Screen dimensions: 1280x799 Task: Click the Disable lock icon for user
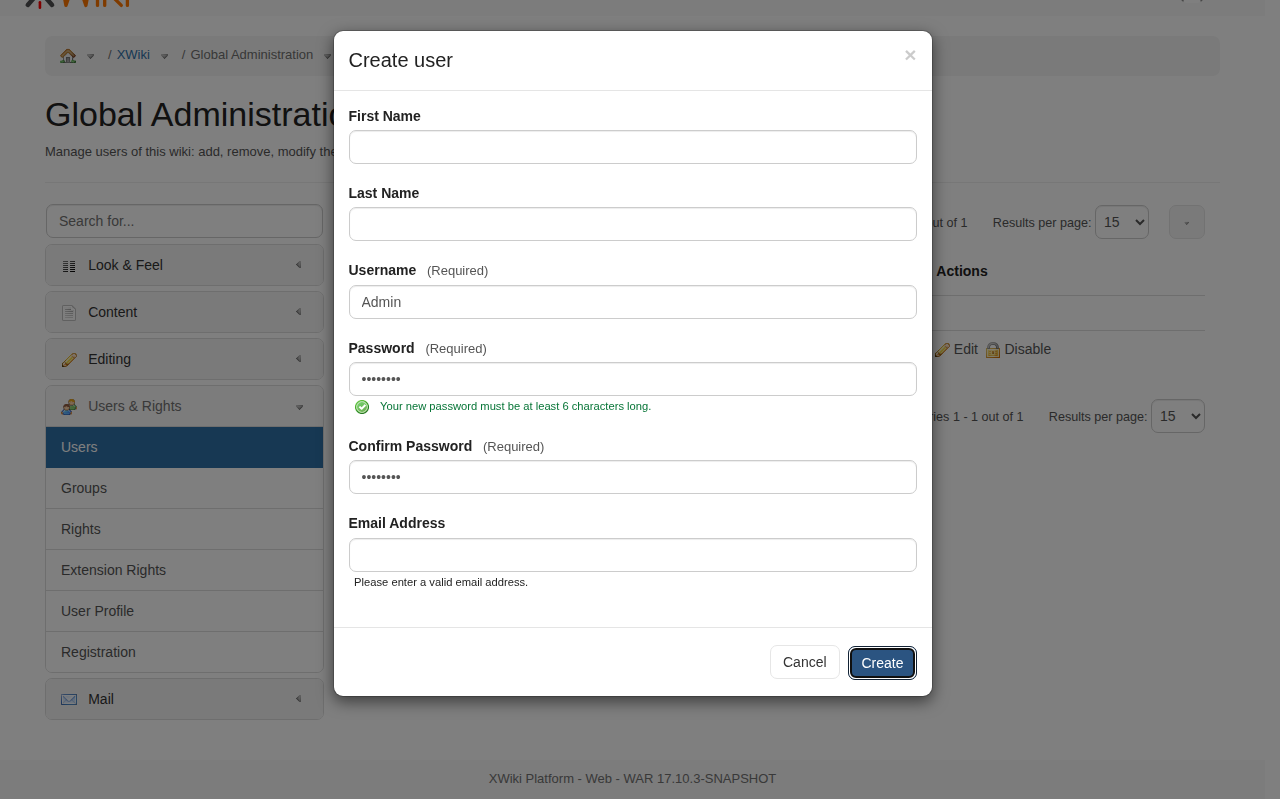993,350
